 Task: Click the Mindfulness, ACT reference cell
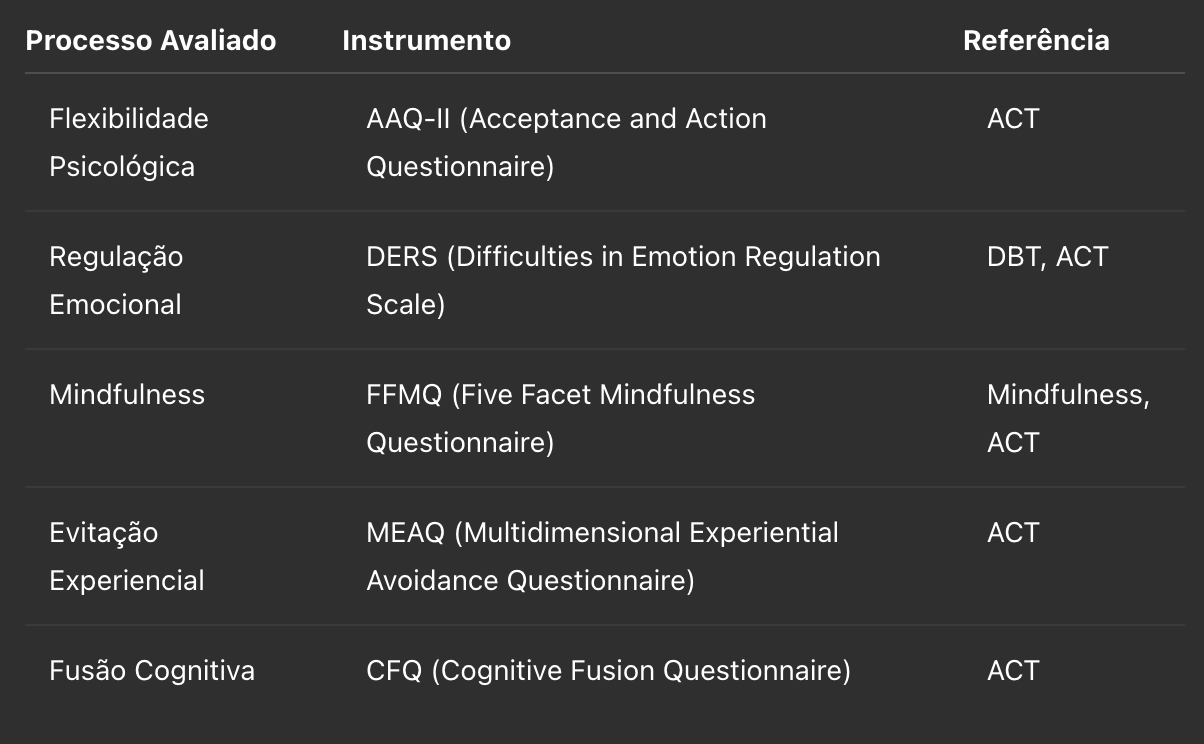(x=1068, y=418)
